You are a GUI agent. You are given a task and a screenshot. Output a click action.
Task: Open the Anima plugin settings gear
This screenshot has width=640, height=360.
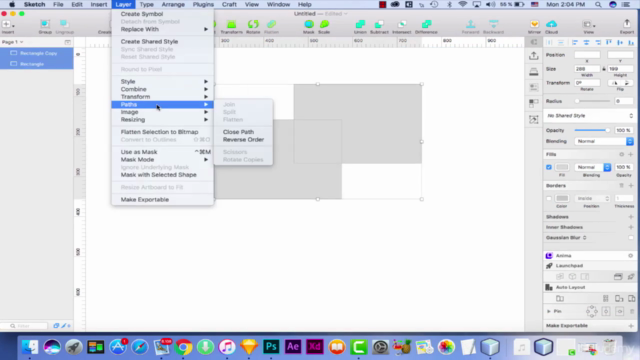click(631, 256)
